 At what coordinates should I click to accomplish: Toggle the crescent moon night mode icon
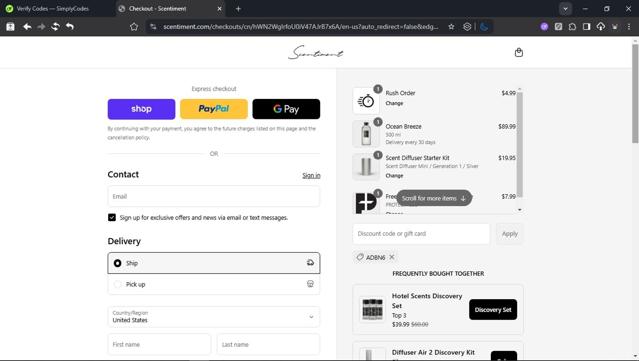coord(484,26)
